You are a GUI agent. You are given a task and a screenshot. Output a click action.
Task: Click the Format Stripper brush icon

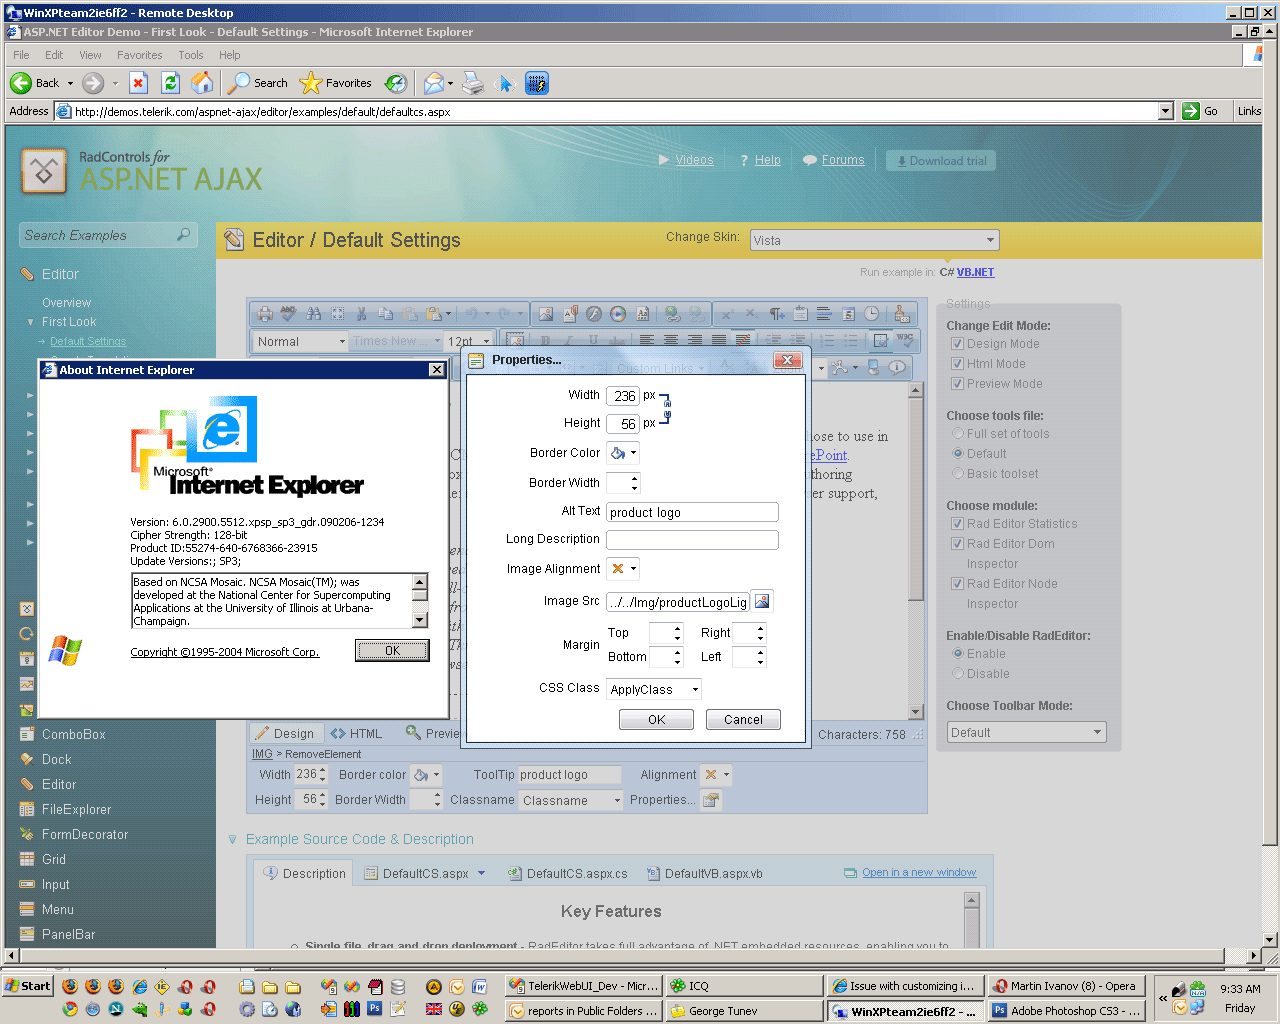902,314
